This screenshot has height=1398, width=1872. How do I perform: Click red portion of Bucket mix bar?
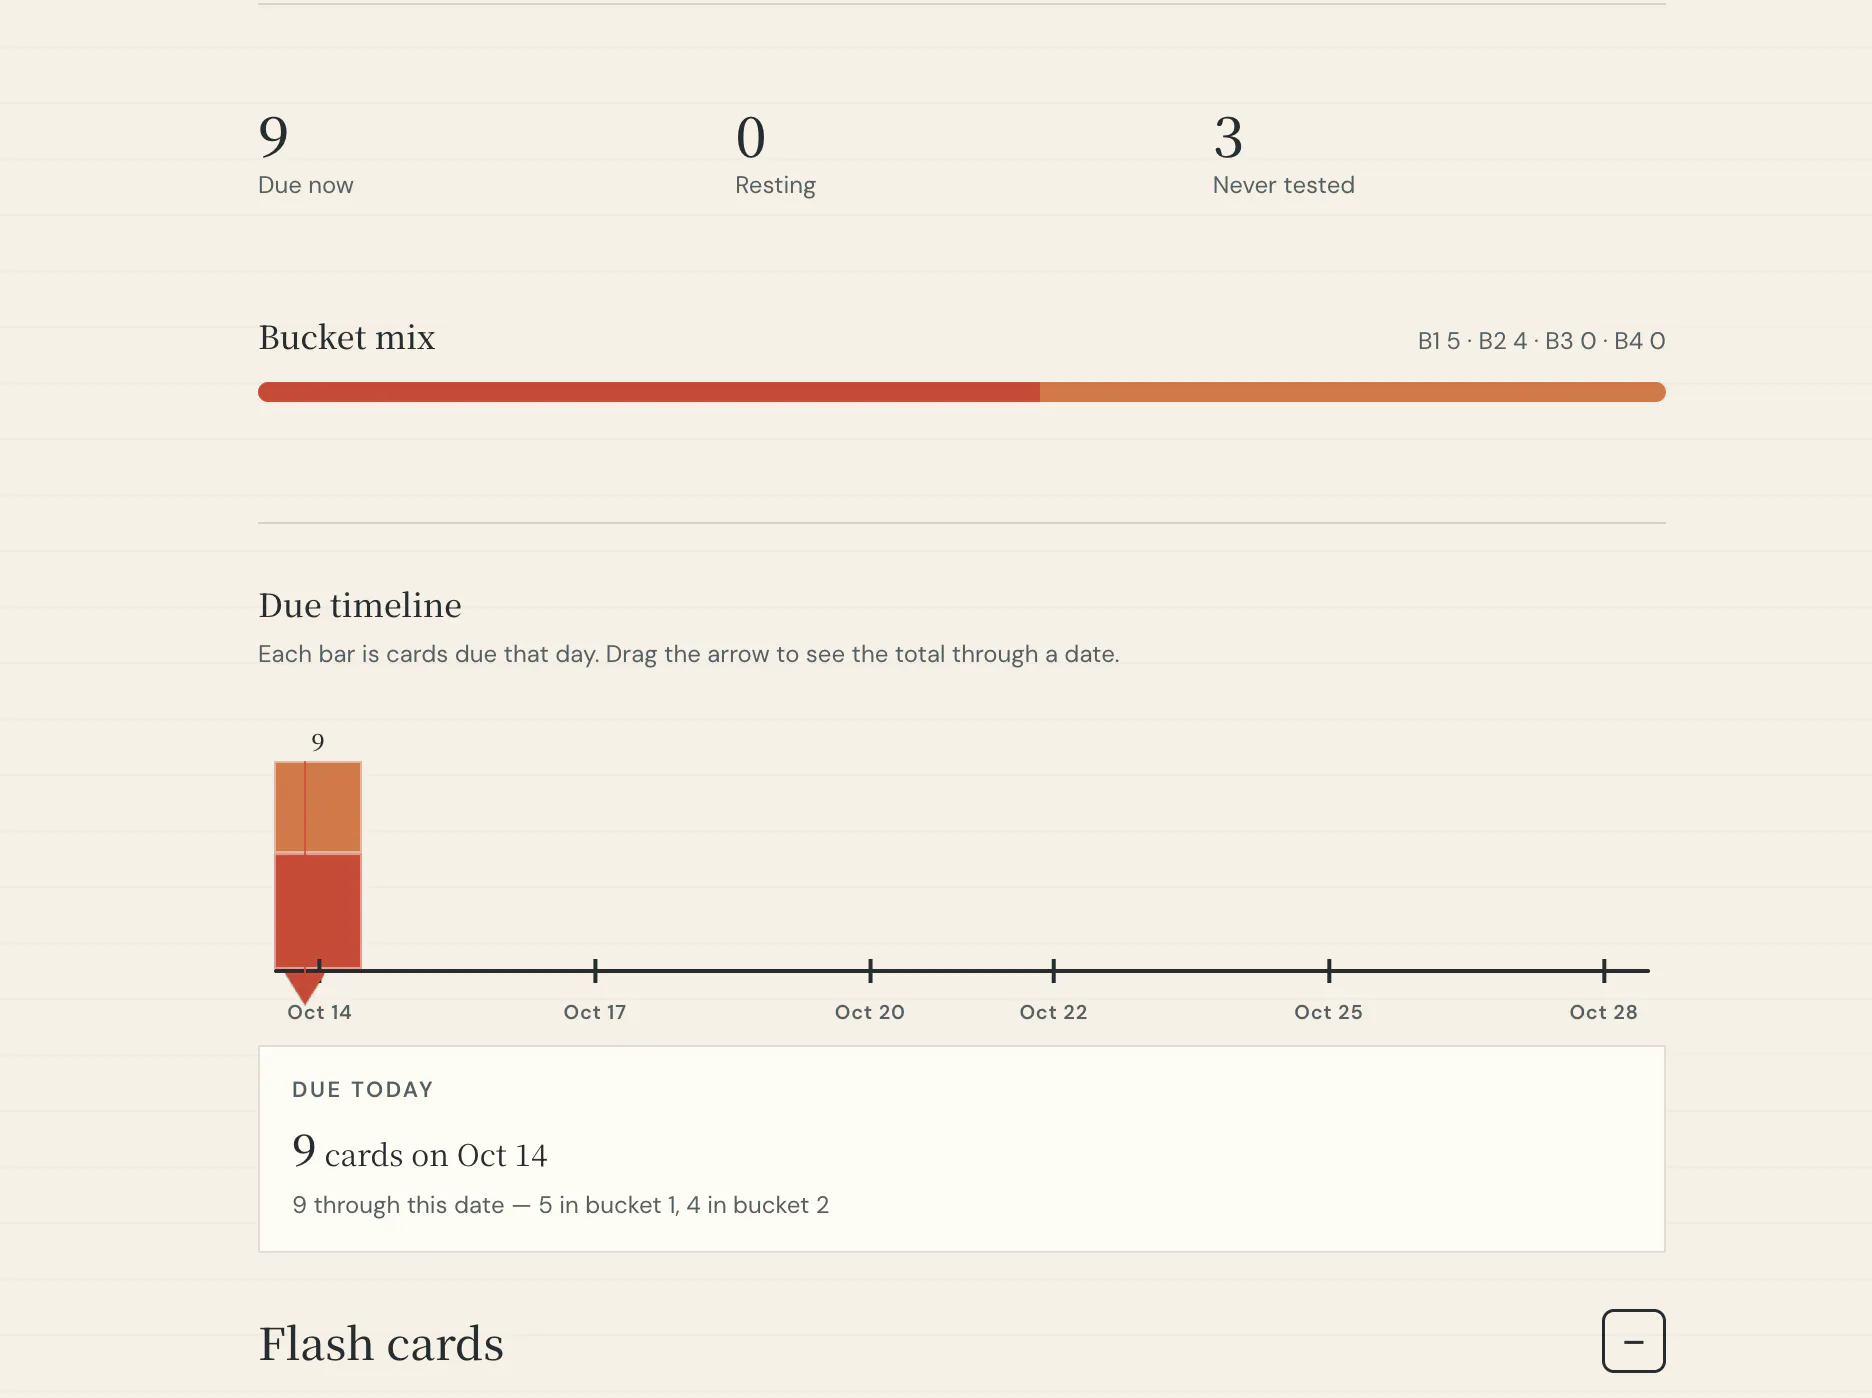649,392
